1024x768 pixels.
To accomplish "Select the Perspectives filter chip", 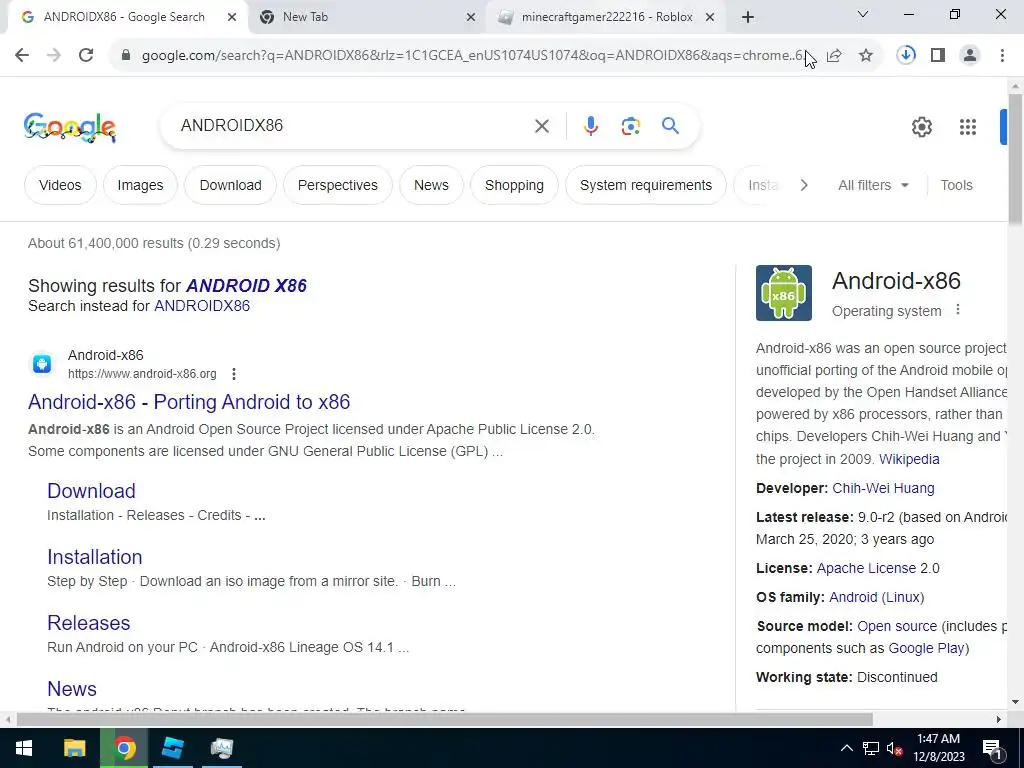I will 338,185.
